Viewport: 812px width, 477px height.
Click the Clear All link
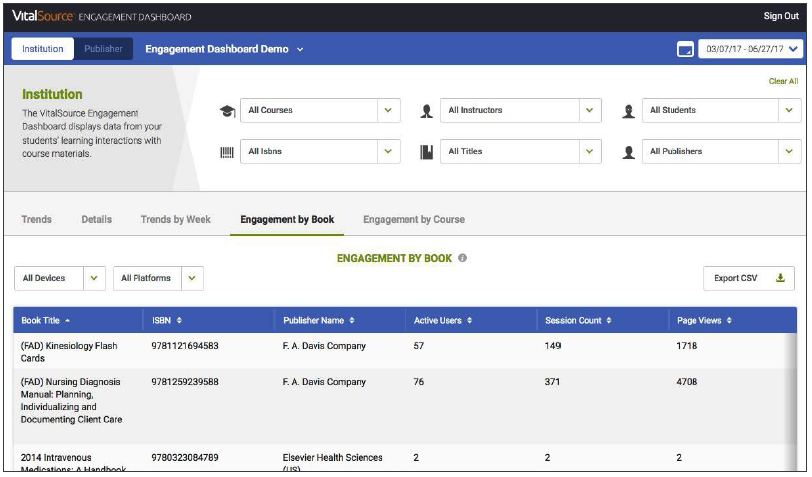click(x=783, y=82)
